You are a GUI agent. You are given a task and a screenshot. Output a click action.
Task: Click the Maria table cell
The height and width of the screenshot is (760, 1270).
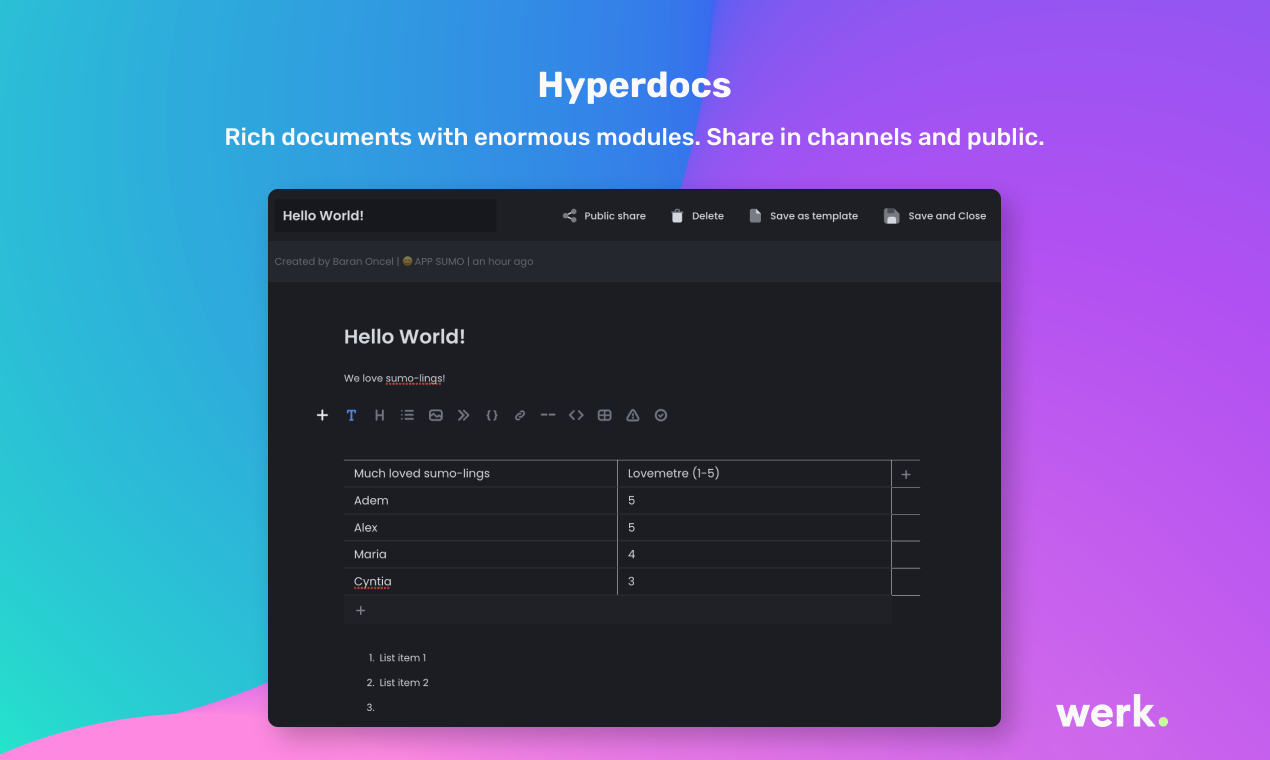pyautogui.click(x=480, y=555)
